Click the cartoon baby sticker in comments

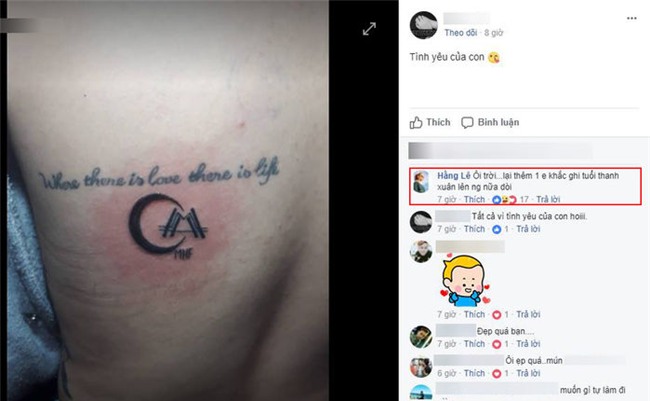[465, 280]
